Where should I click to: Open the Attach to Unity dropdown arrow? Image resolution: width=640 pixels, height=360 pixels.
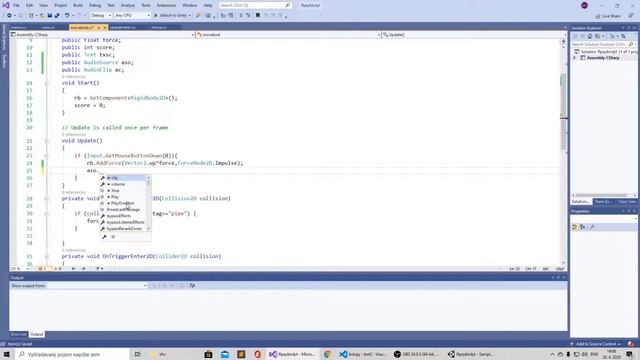[190, 16]
